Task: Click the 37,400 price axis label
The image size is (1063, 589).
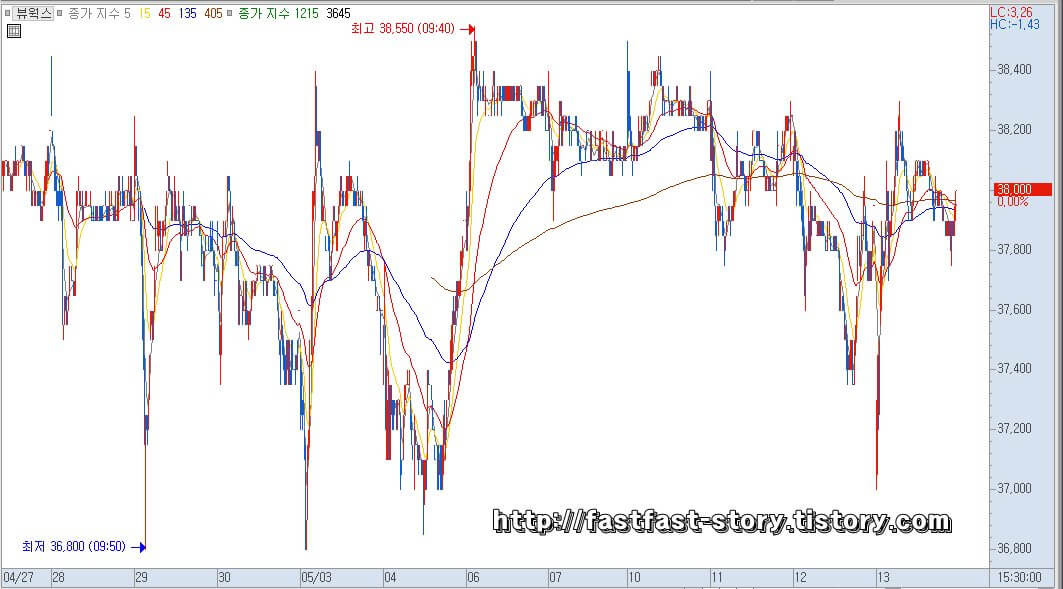Action: 1014,369
